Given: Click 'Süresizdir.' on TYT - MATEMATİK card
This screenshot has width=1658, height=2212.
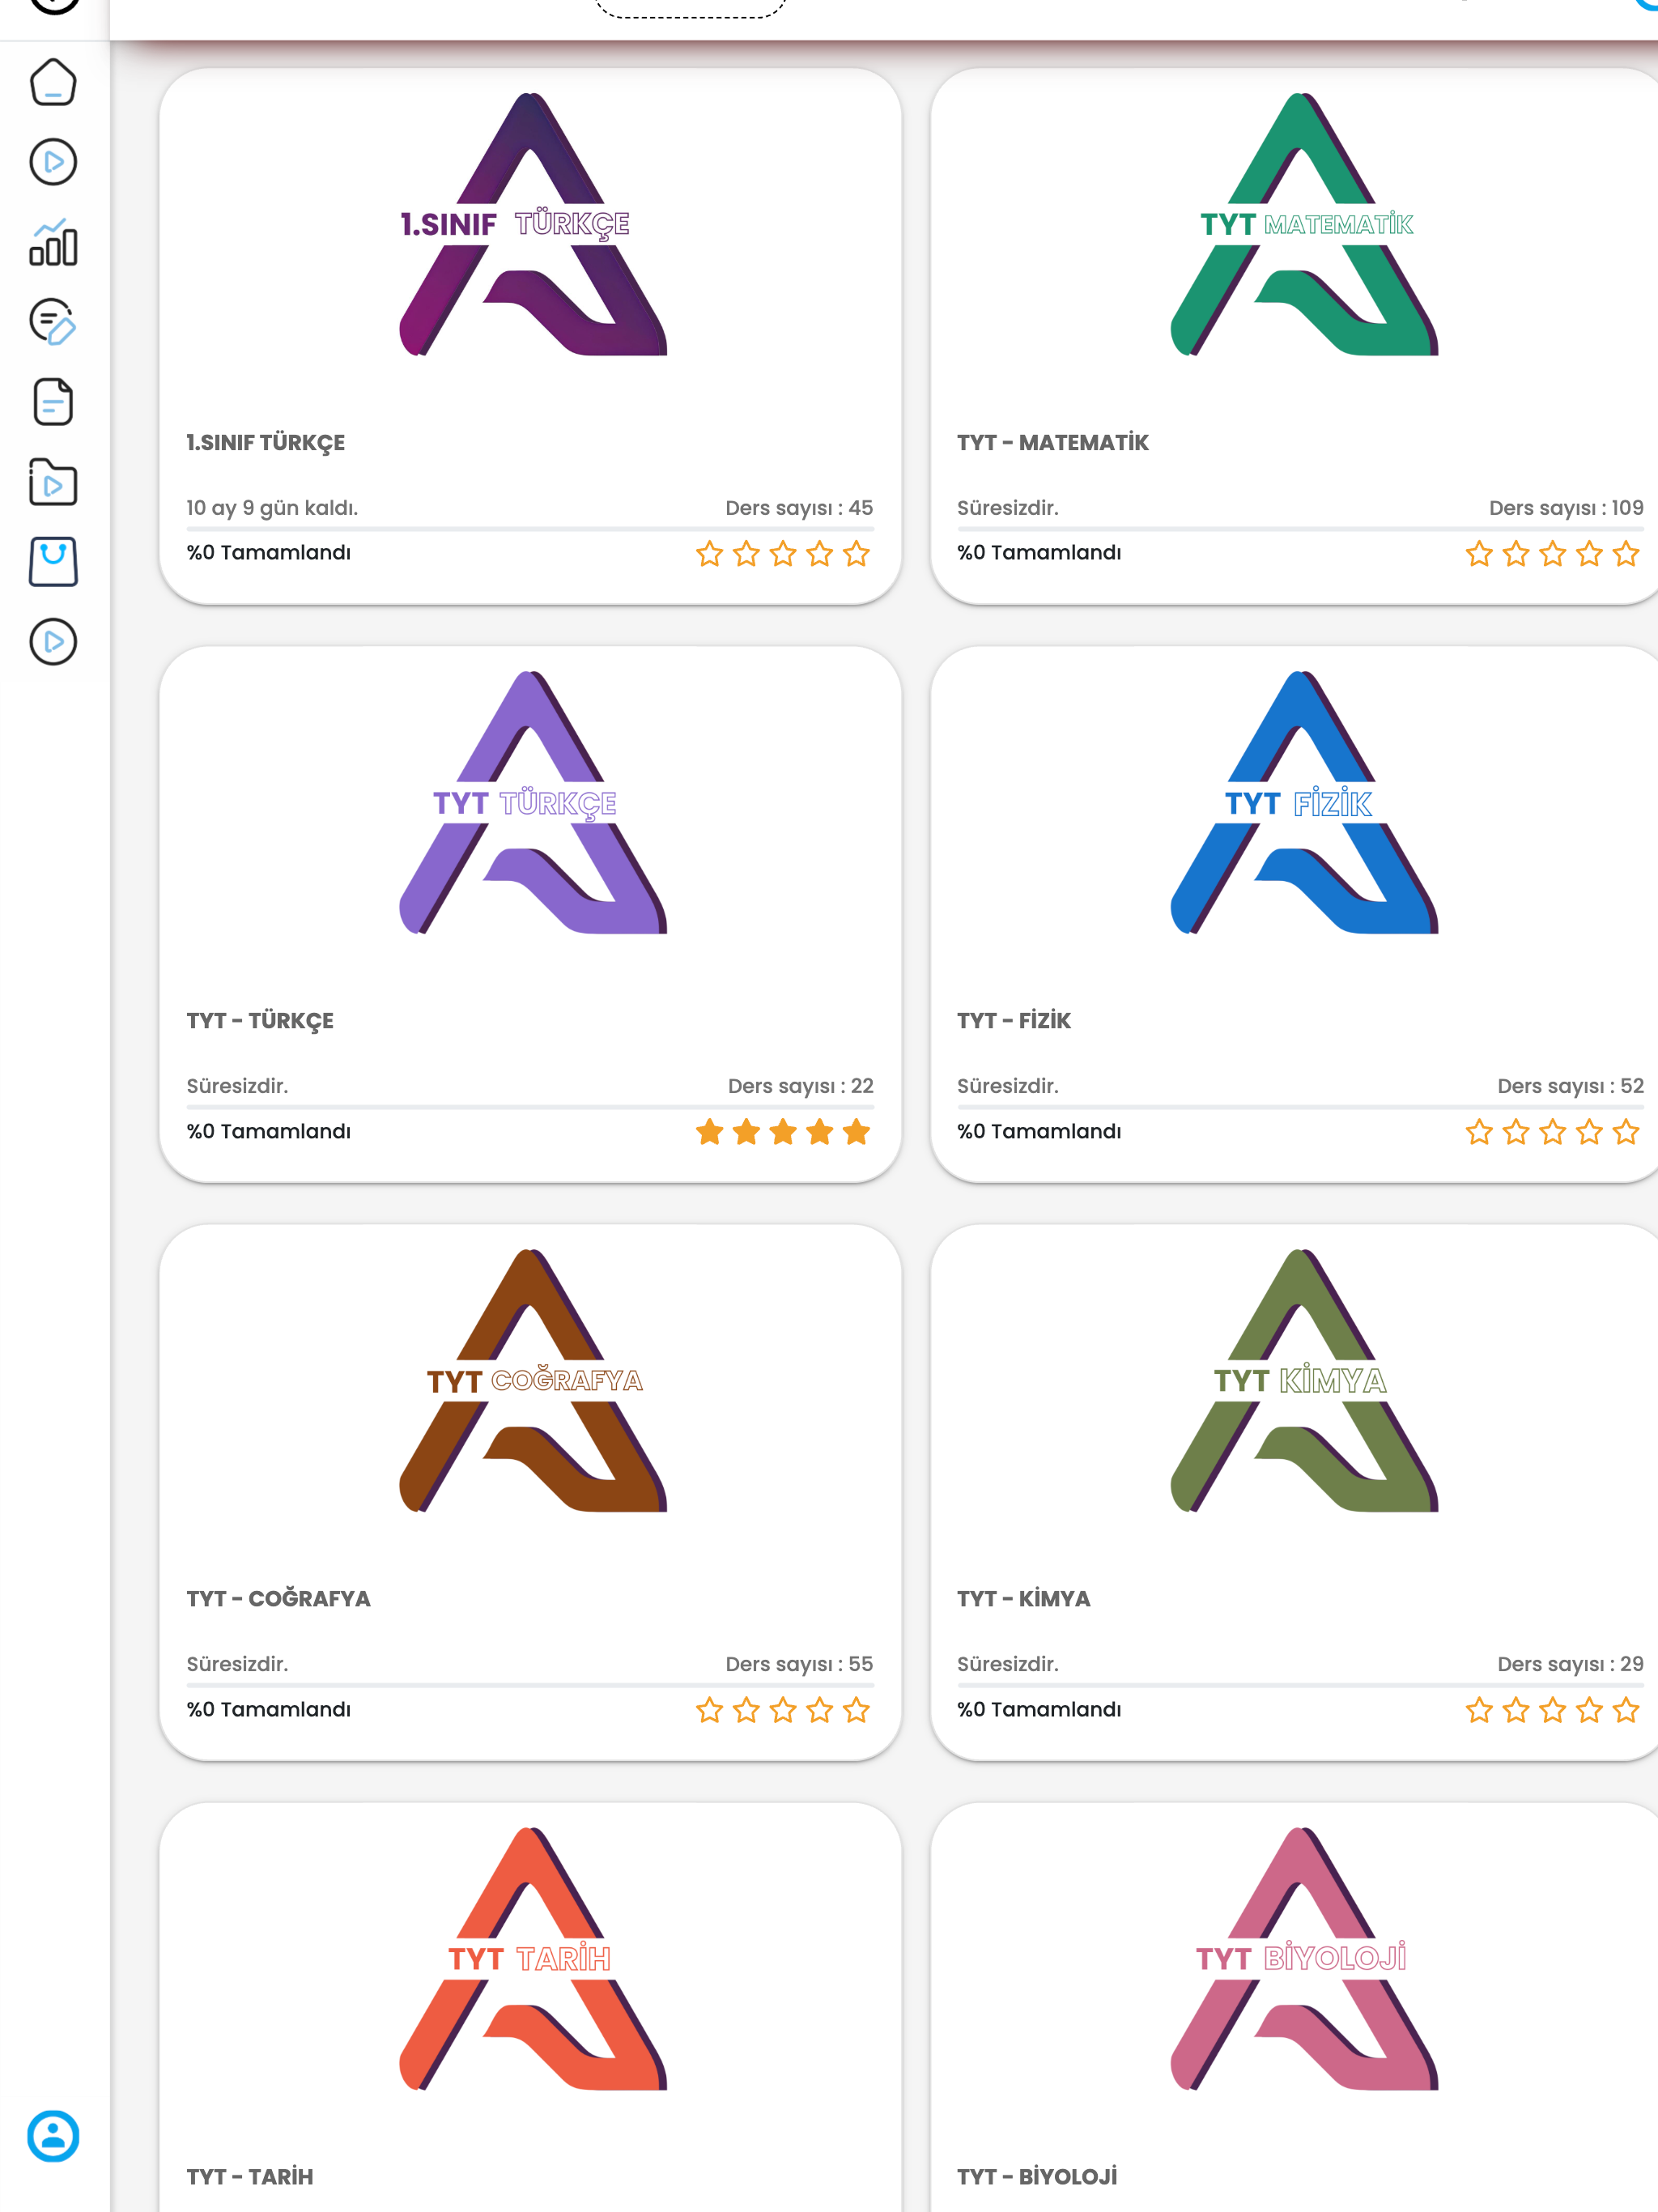Looking at the screenshot, I should 1008,508.
